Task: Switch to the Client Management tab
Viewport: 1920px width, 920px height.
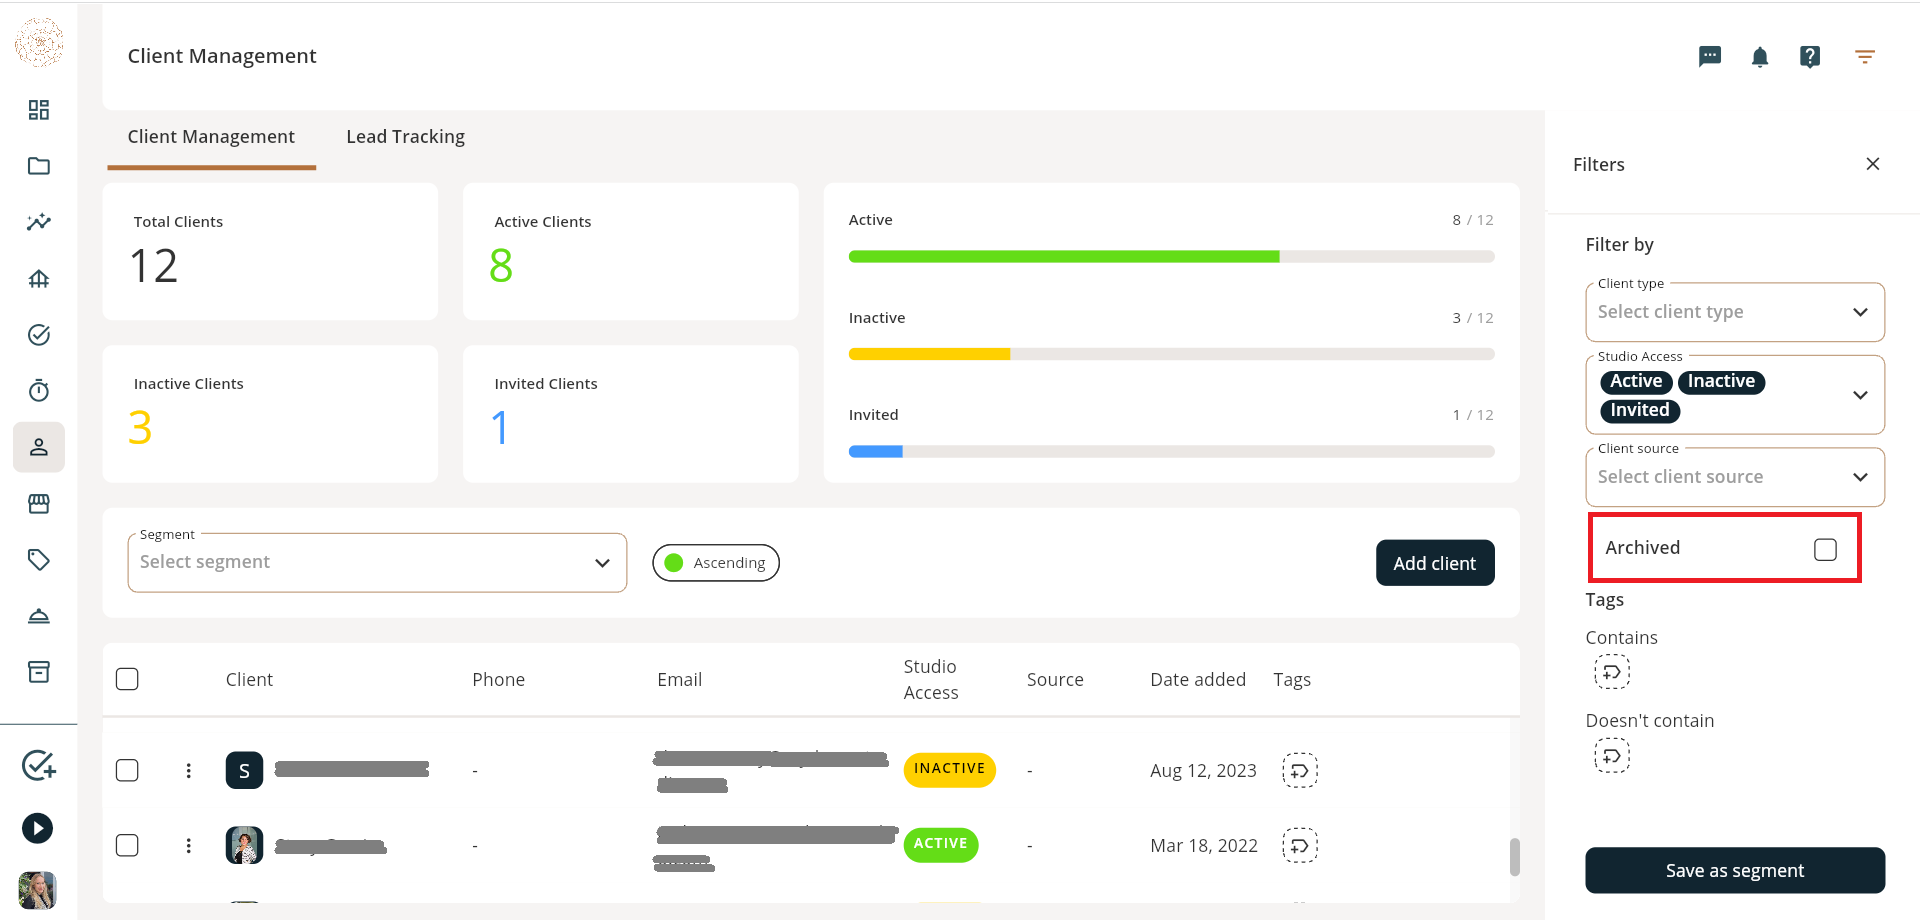Action: tap(211, 137)
